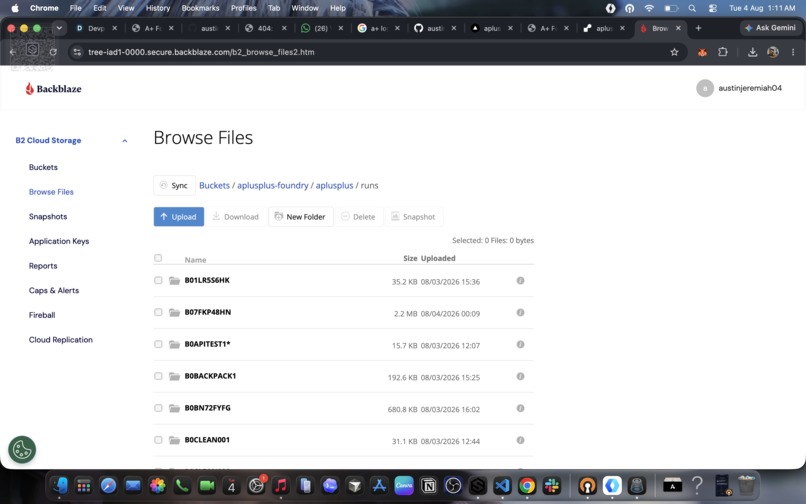
Task: Click the Backblaze flame logo
Action: point(29,88)
